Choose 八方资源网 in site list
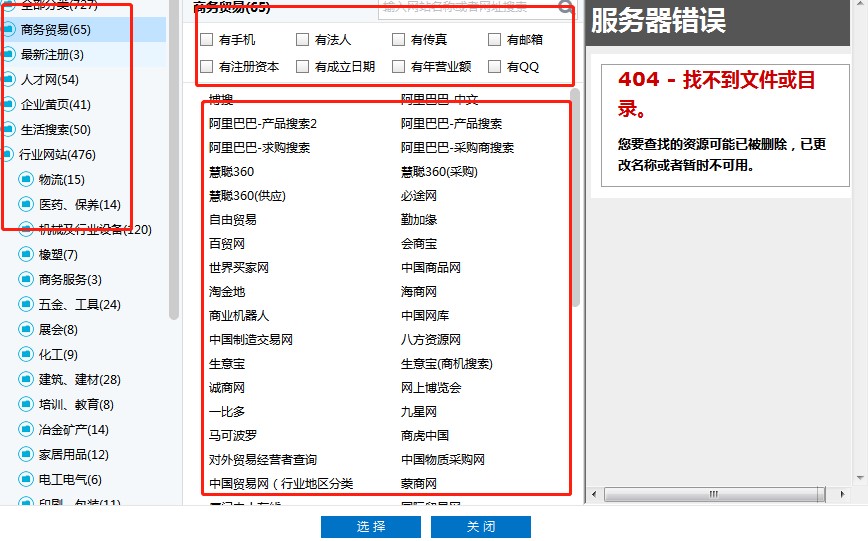Viewport: 868px width, 541px height. [431, 339]
